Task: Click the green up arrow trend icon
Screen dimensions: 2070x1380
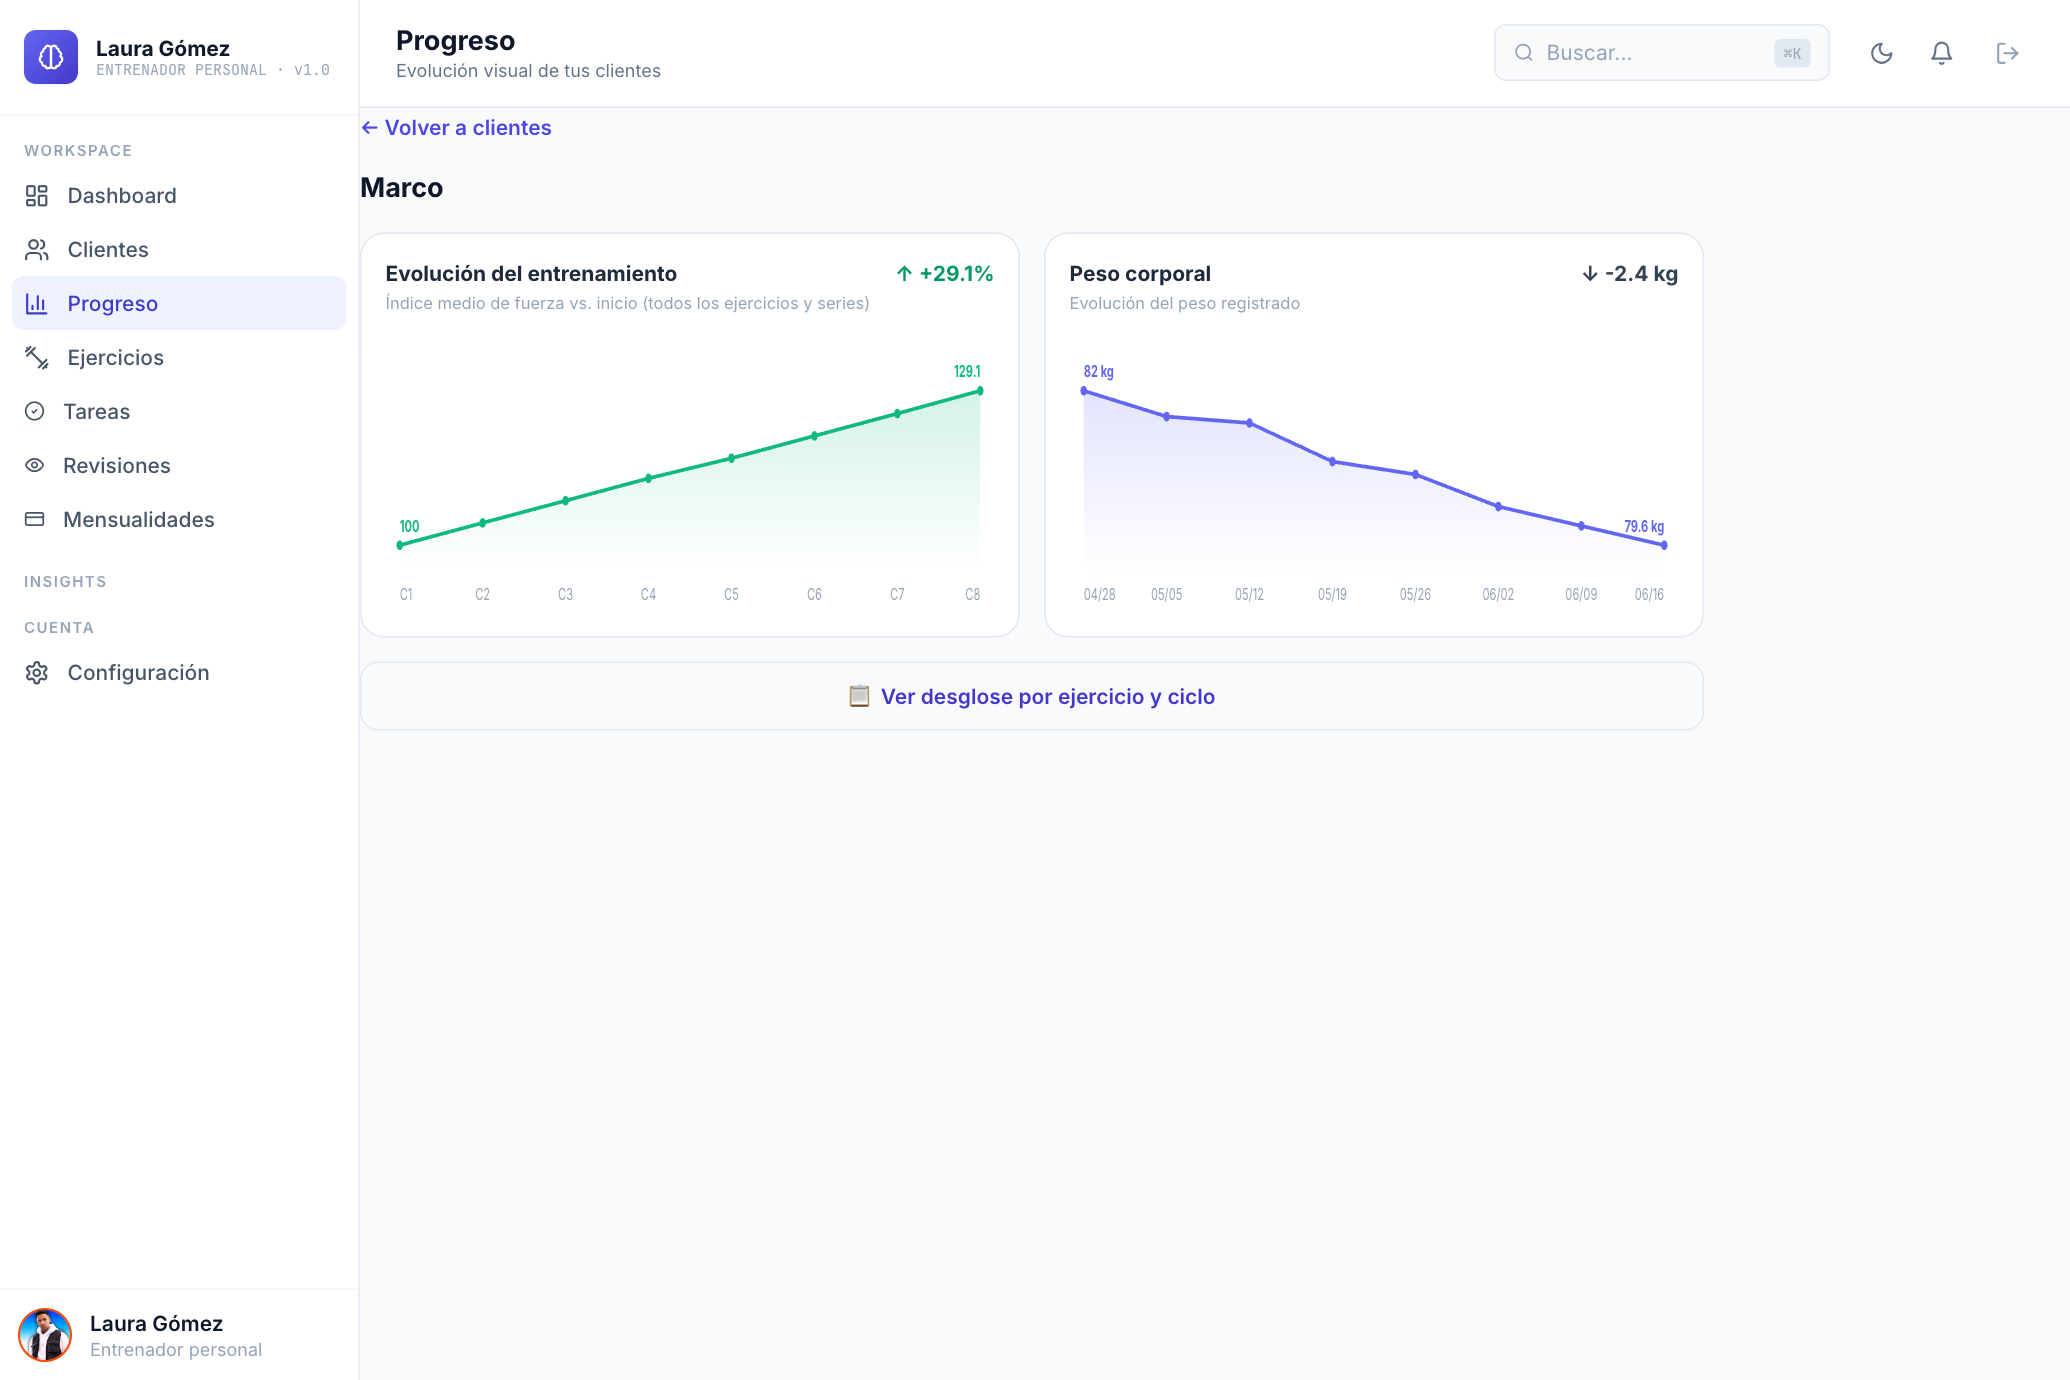Action: [x=905, y=274]
